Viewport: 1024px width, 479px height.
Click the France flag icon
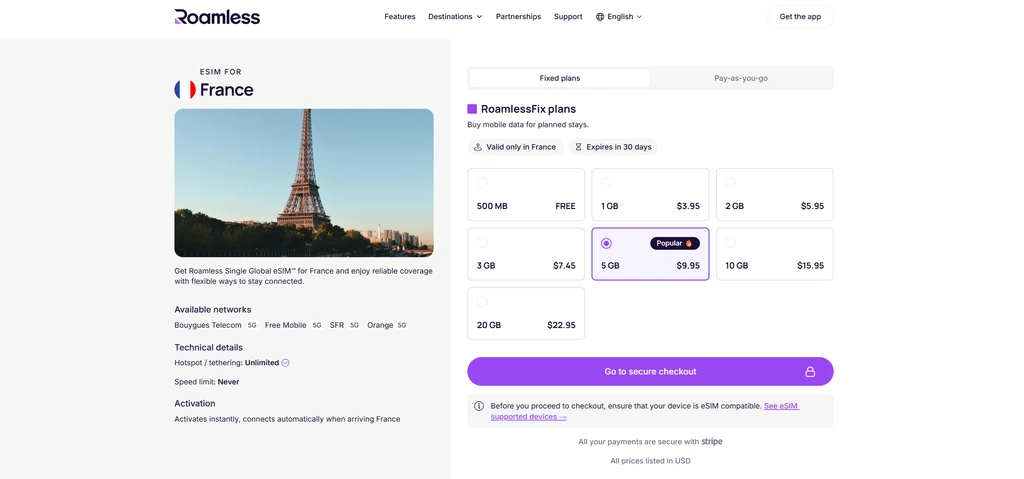(185, 90)
